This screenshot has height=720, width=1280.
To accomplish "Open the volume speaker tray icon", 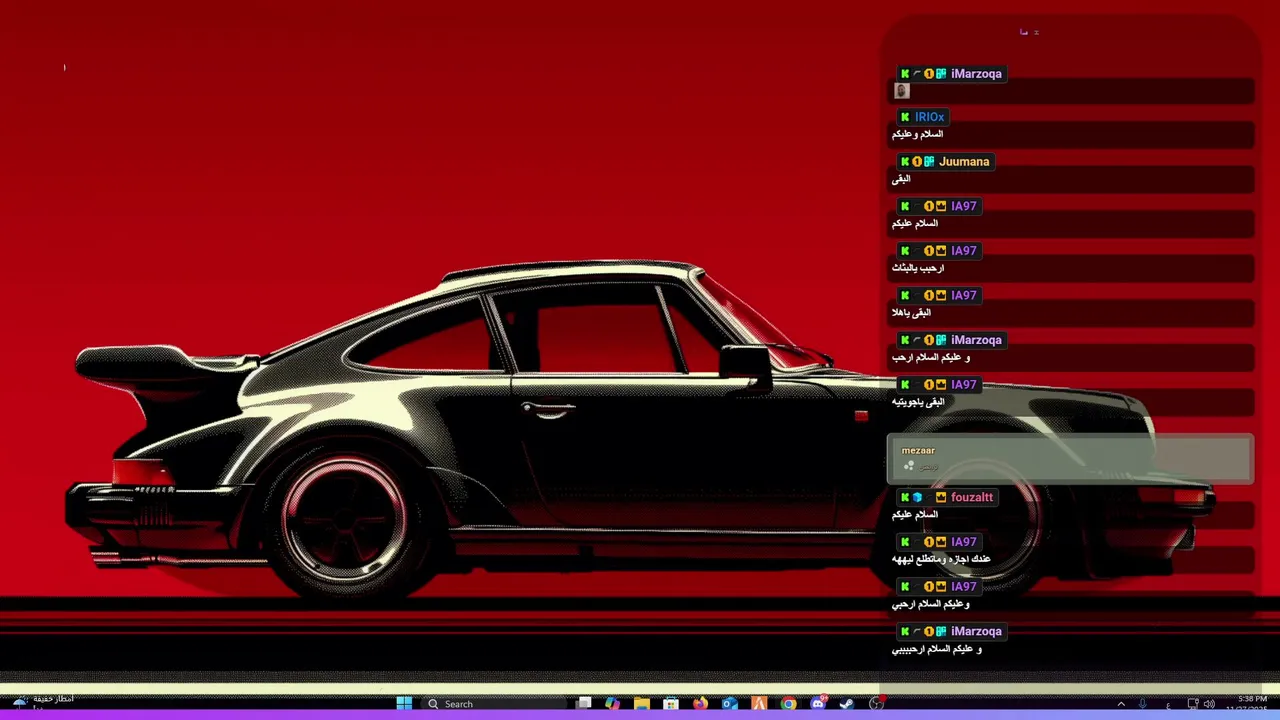I will pyautogui.click(x=1209, y=704).
